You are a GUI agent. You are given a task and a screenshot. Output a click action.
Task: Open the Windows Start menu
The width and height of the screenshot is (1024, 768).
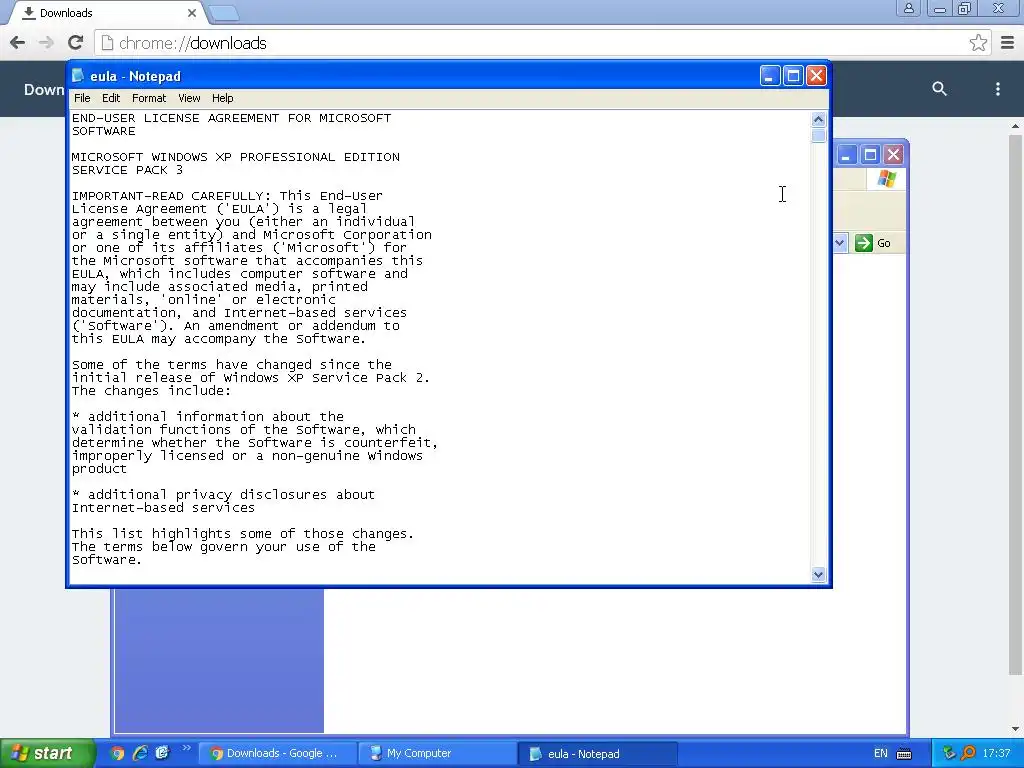point(47,753)
